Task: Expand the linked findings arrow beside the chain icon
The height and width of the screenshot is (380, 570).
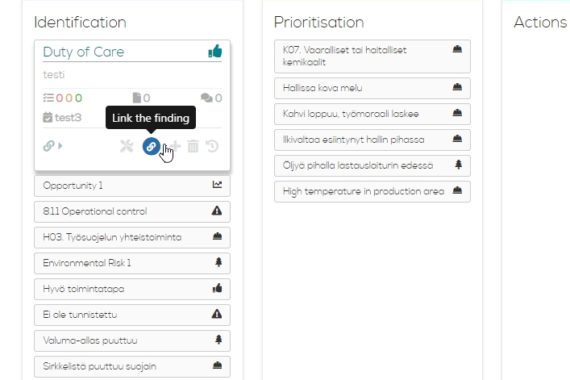Action: [x=60, y=146]
